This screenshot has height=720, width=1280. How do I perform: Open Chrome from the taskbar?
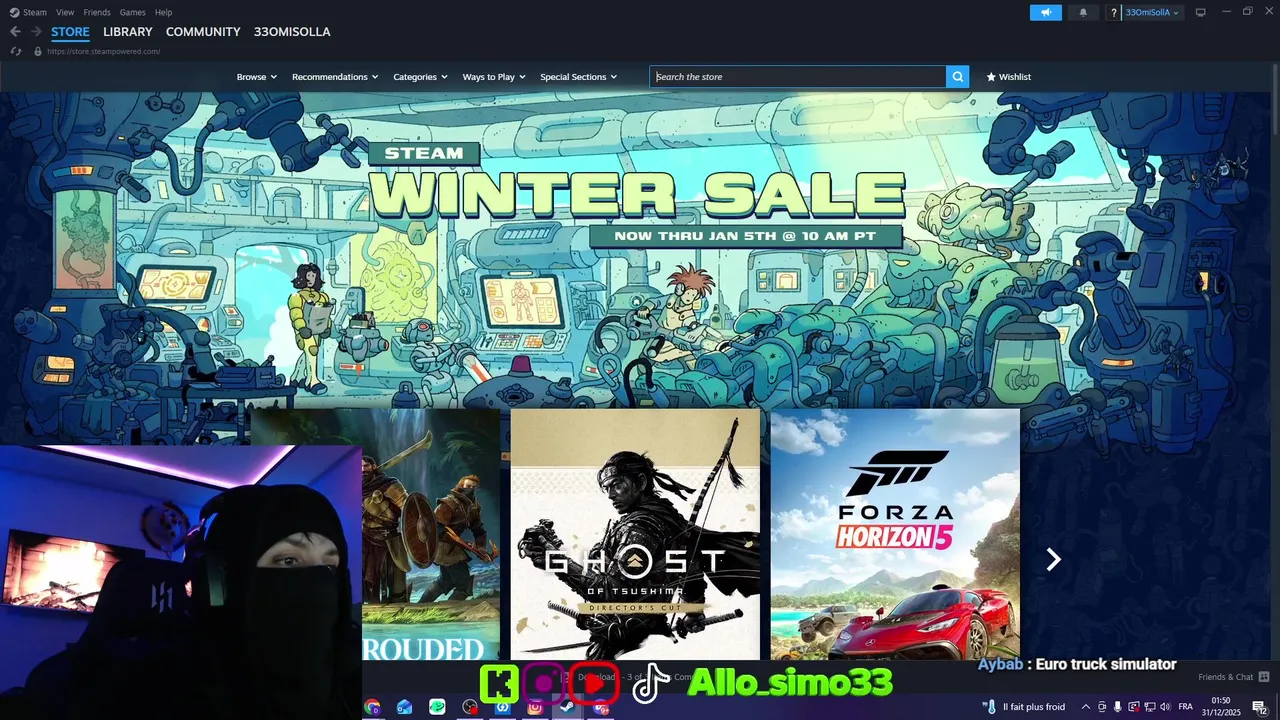pyautogui.click(x=373, y=707)
